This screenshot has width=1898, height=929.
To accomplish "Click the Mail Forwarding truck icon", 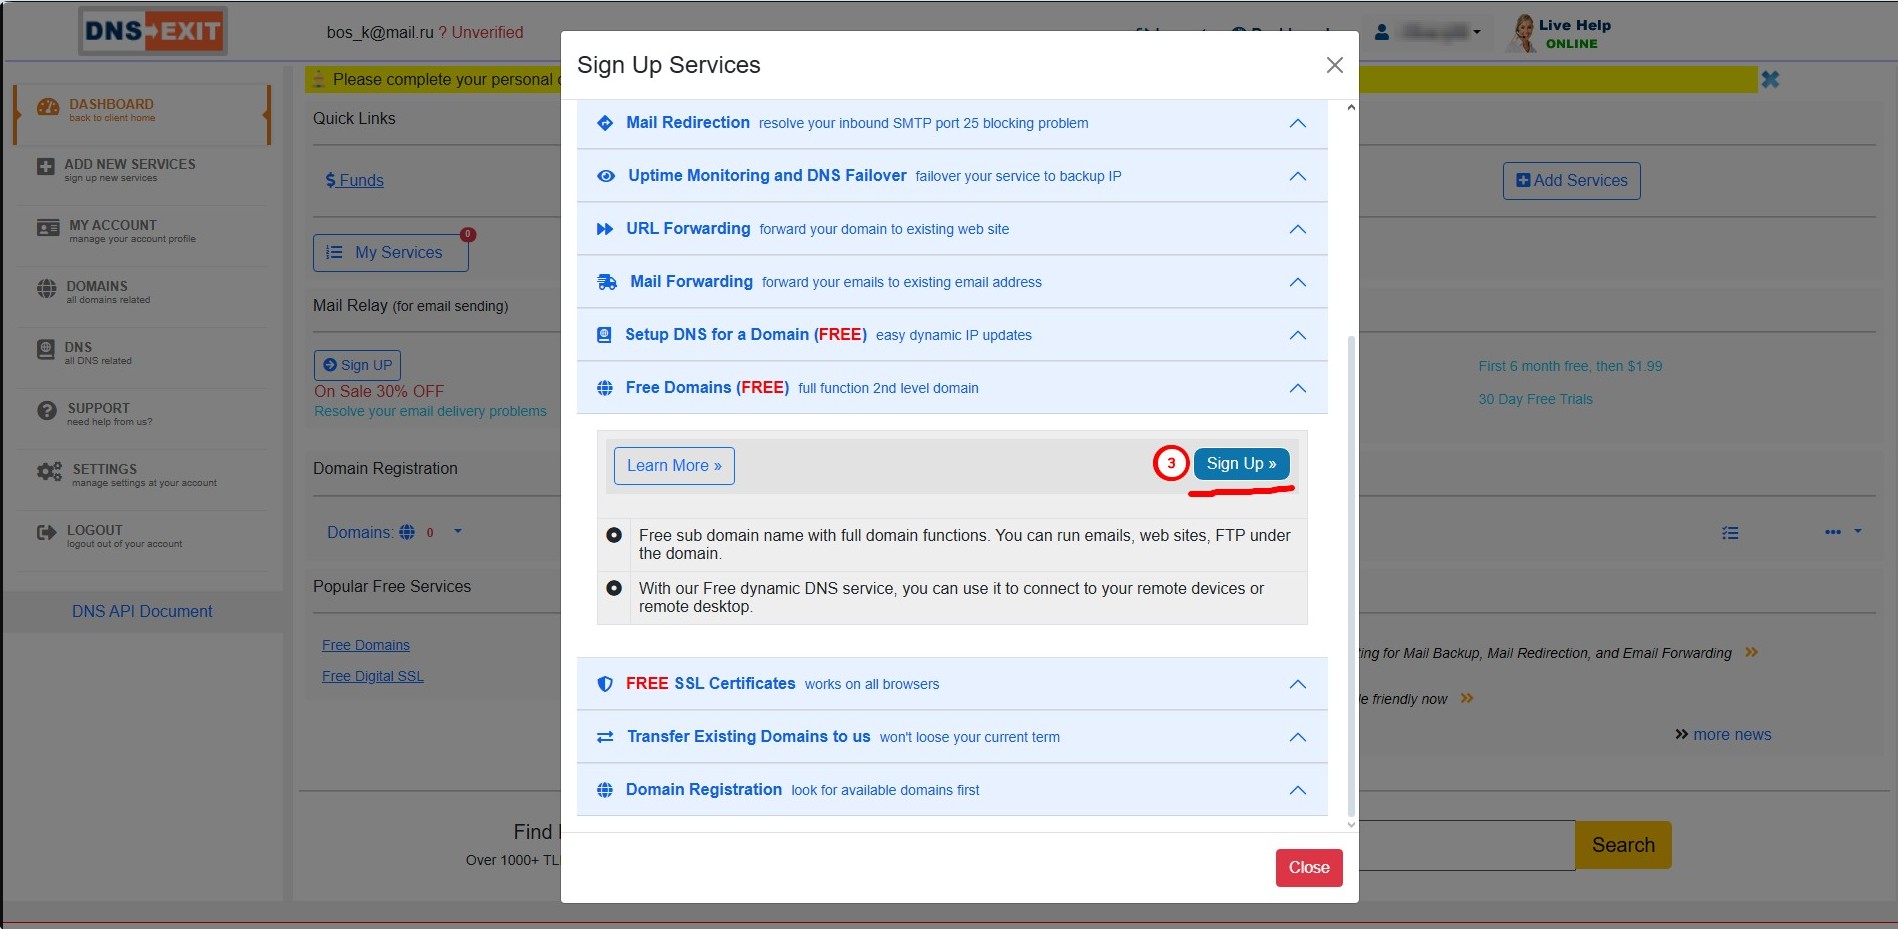I will (x=606, y=282).
